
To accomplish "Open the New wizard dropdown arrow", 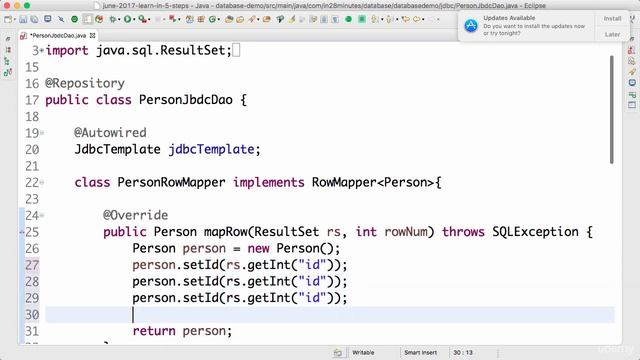I will pos(15,20).
